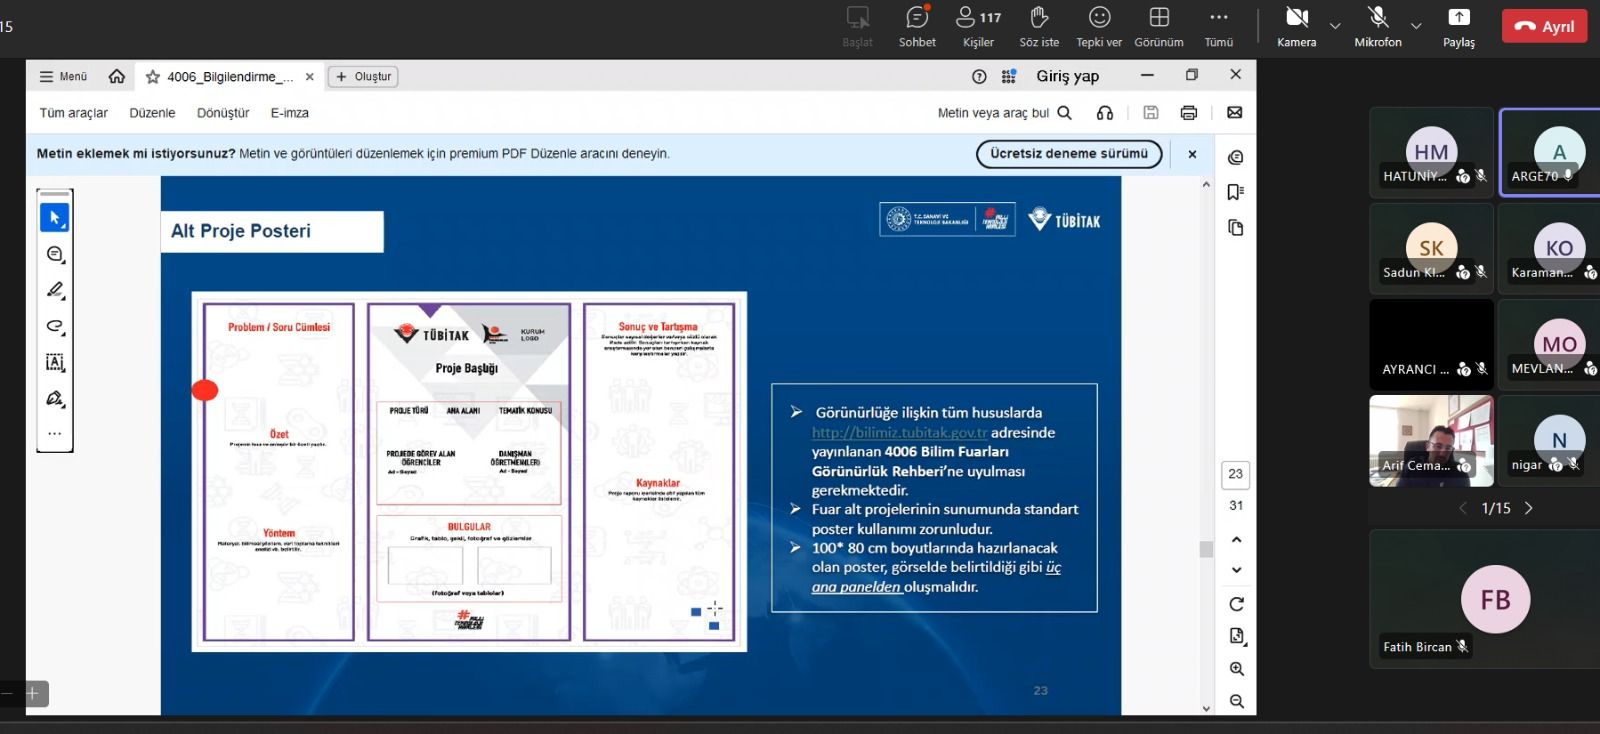Select the highlighter pen tool
Screen dimensions: 1600x734
(x=55, y=290)
